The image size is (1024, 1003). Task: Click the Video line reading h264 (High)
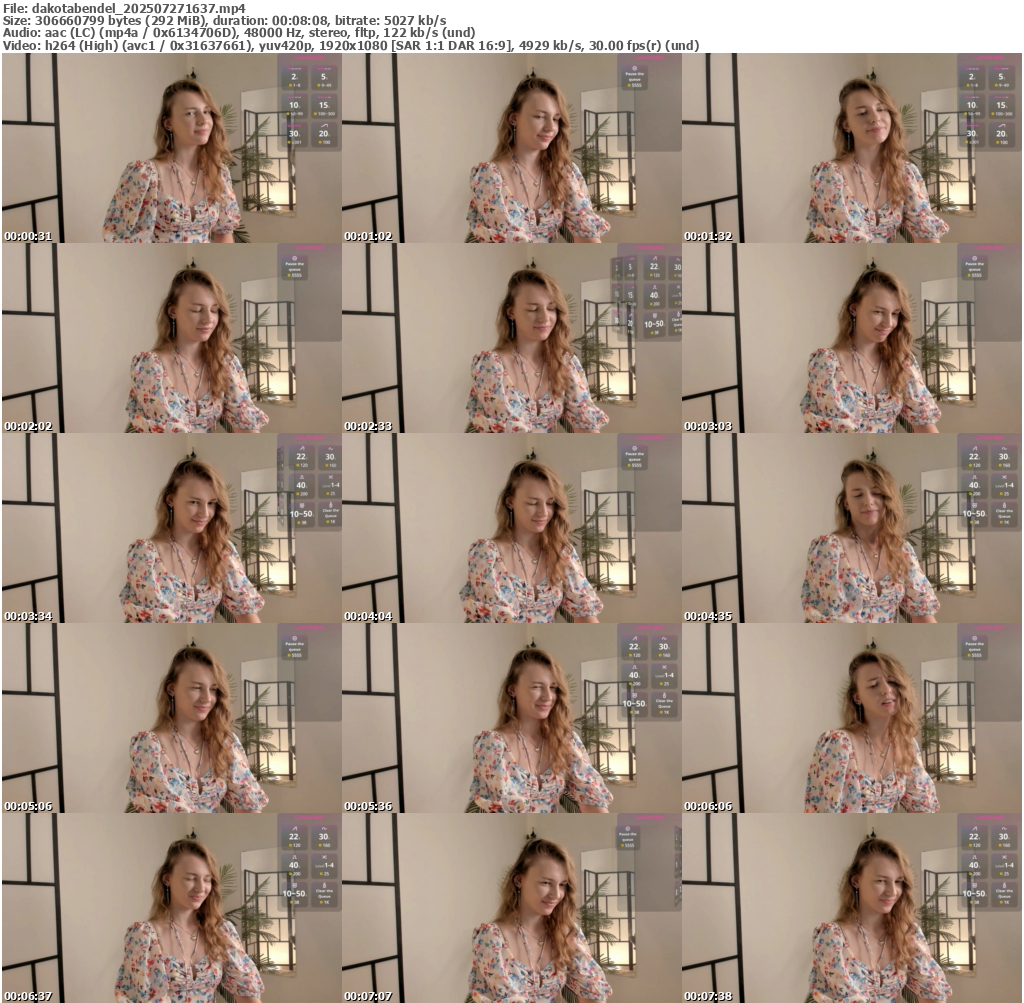351,45
